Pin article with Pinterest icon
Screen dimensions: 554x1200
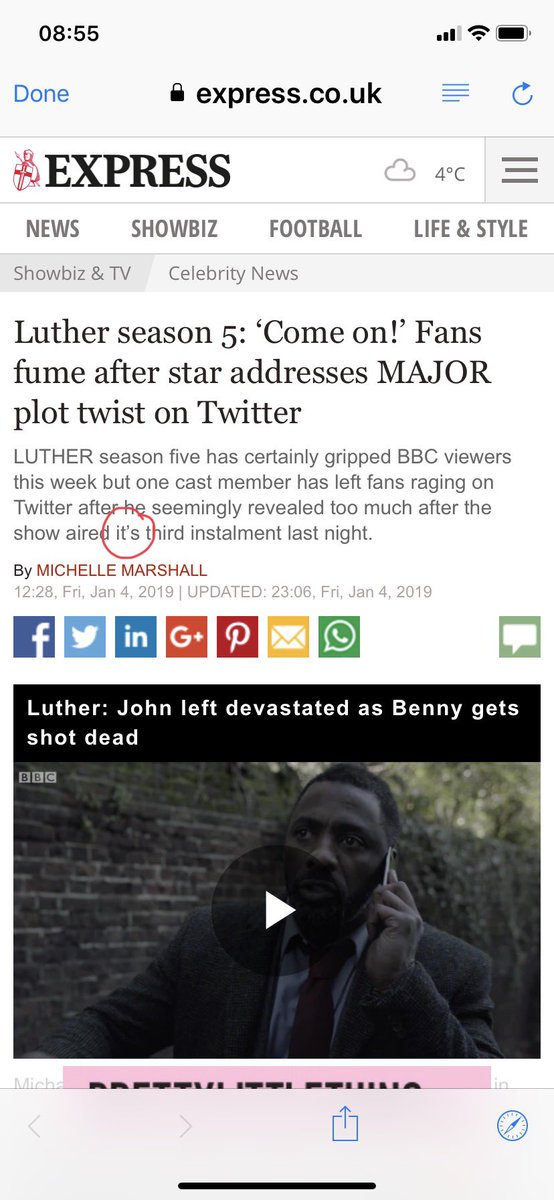(238, 637)
